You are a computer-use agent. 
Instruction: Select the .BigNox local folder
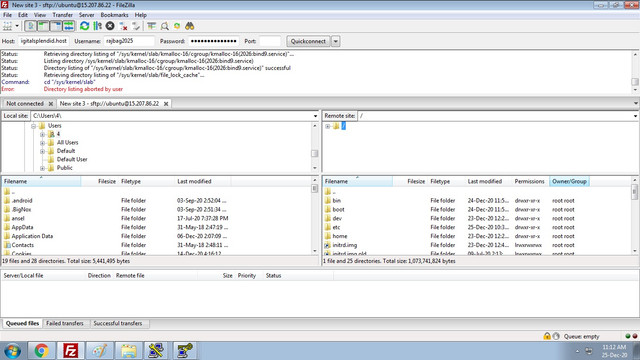[21, 210]
